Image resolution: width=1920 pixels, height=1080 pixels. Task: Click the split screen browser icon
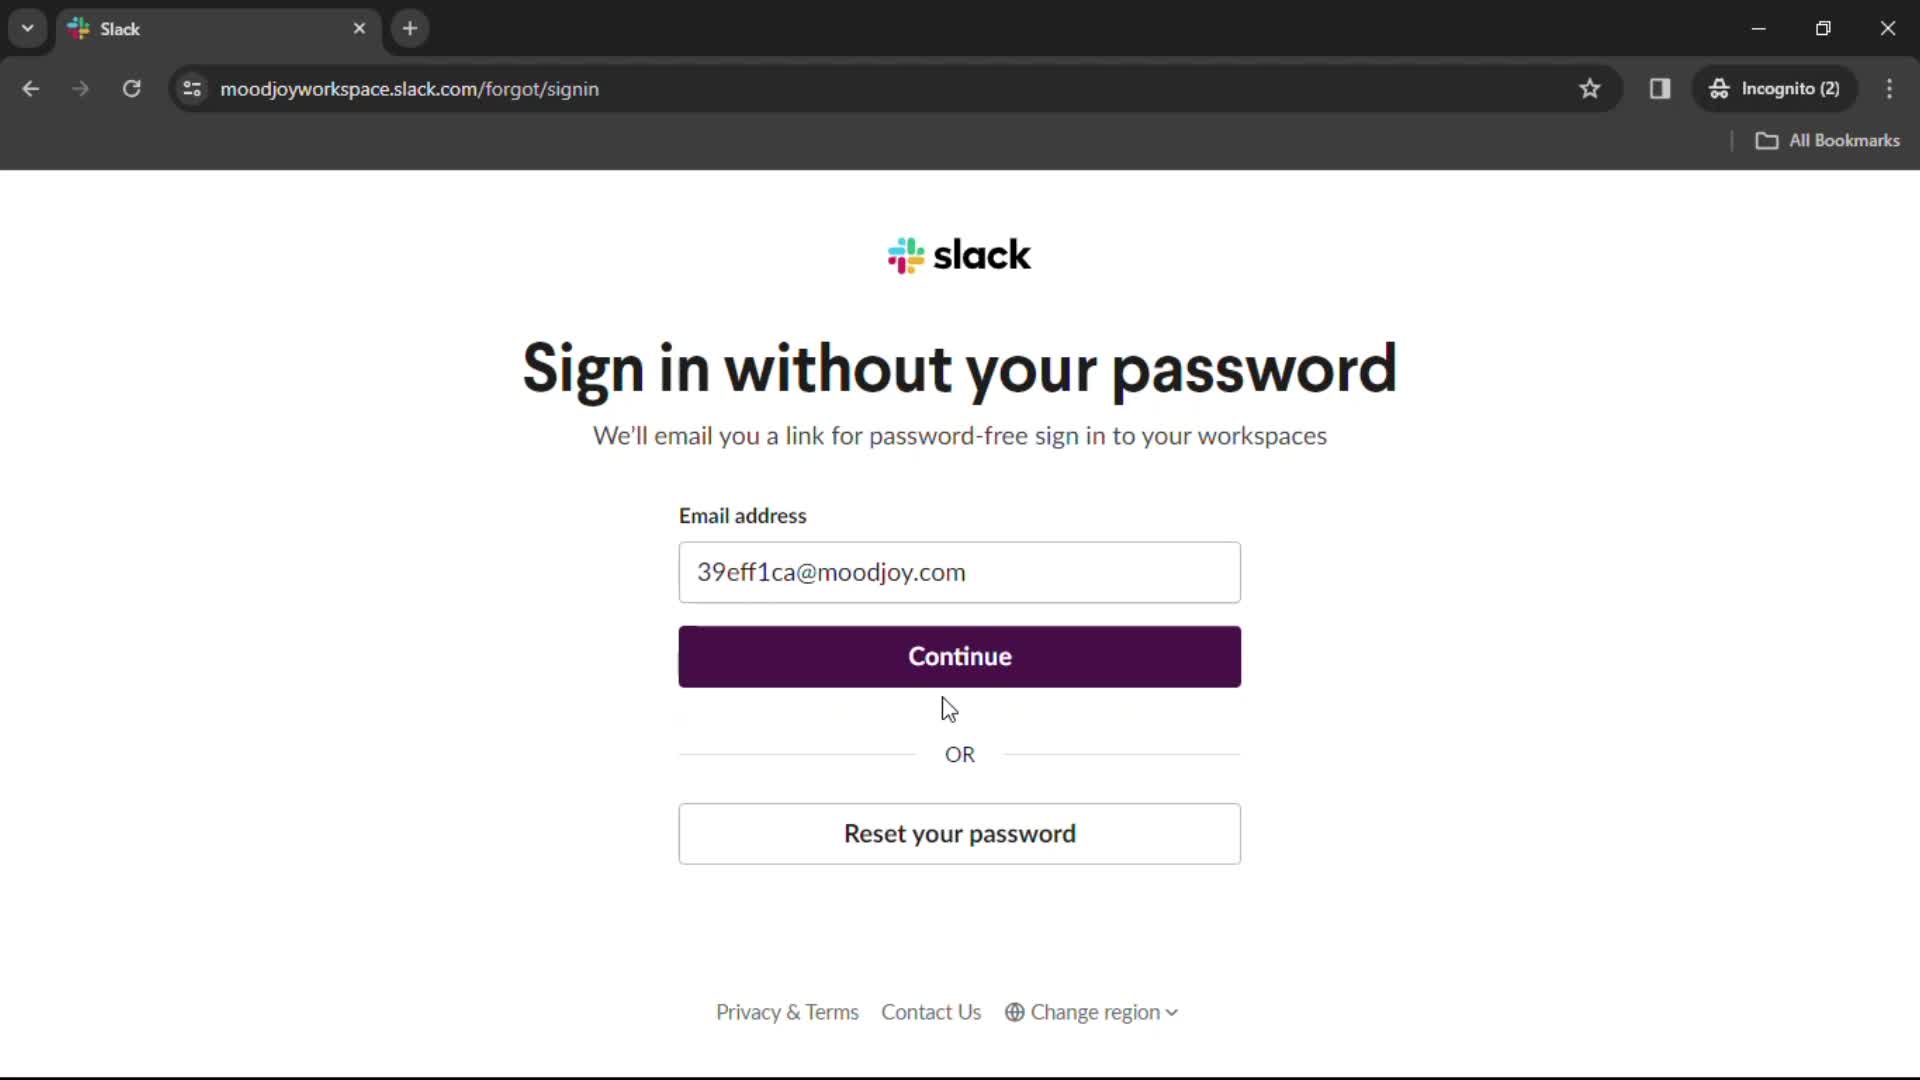click(1660, 88)
